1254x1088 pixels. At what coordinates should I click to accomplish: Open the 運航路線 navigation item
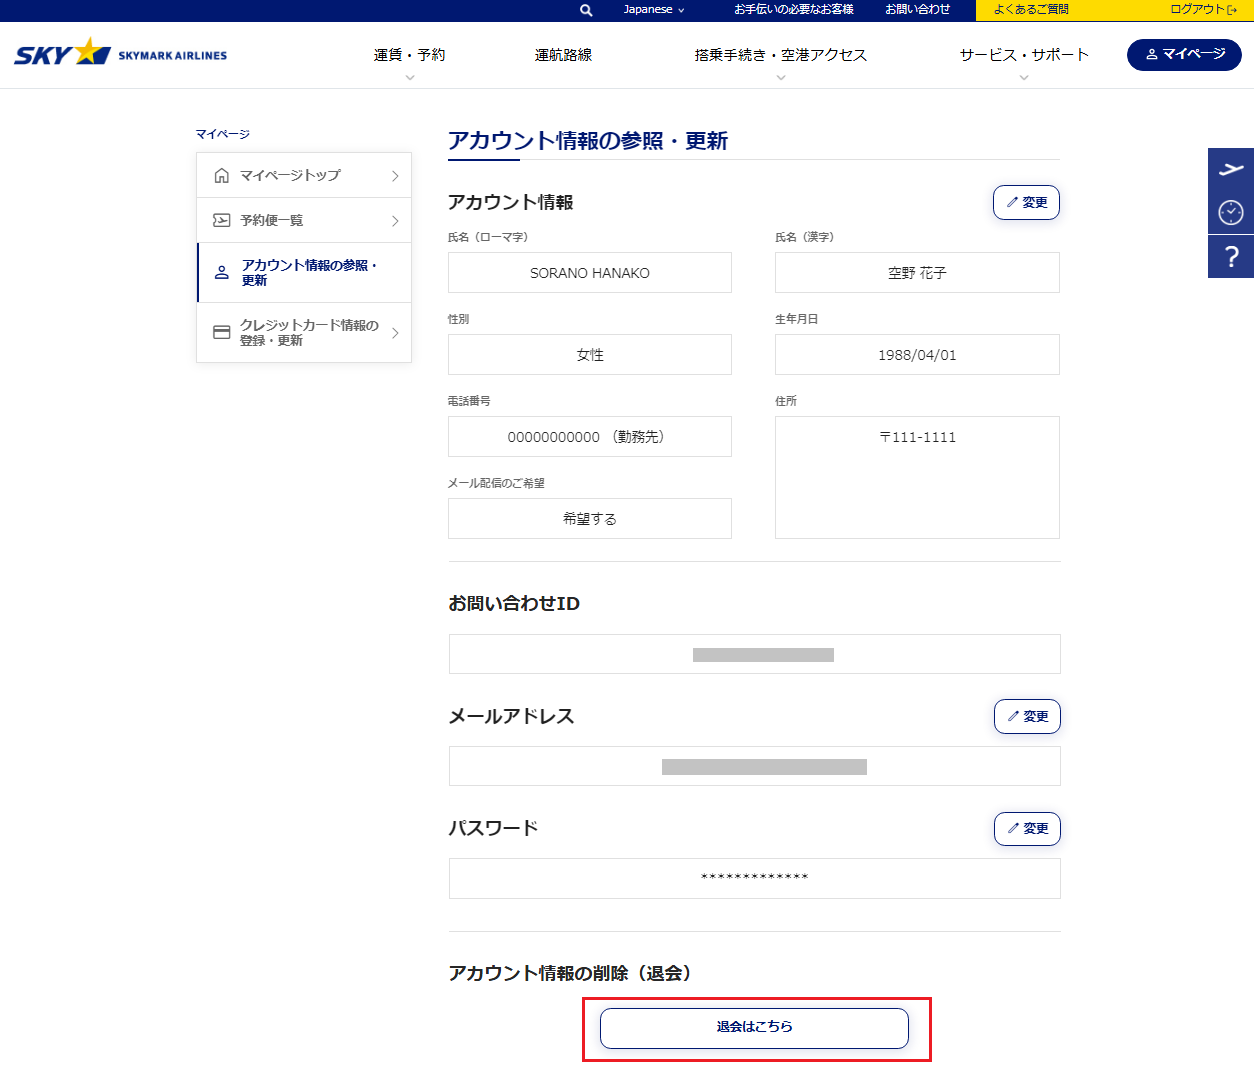(563, 56)
